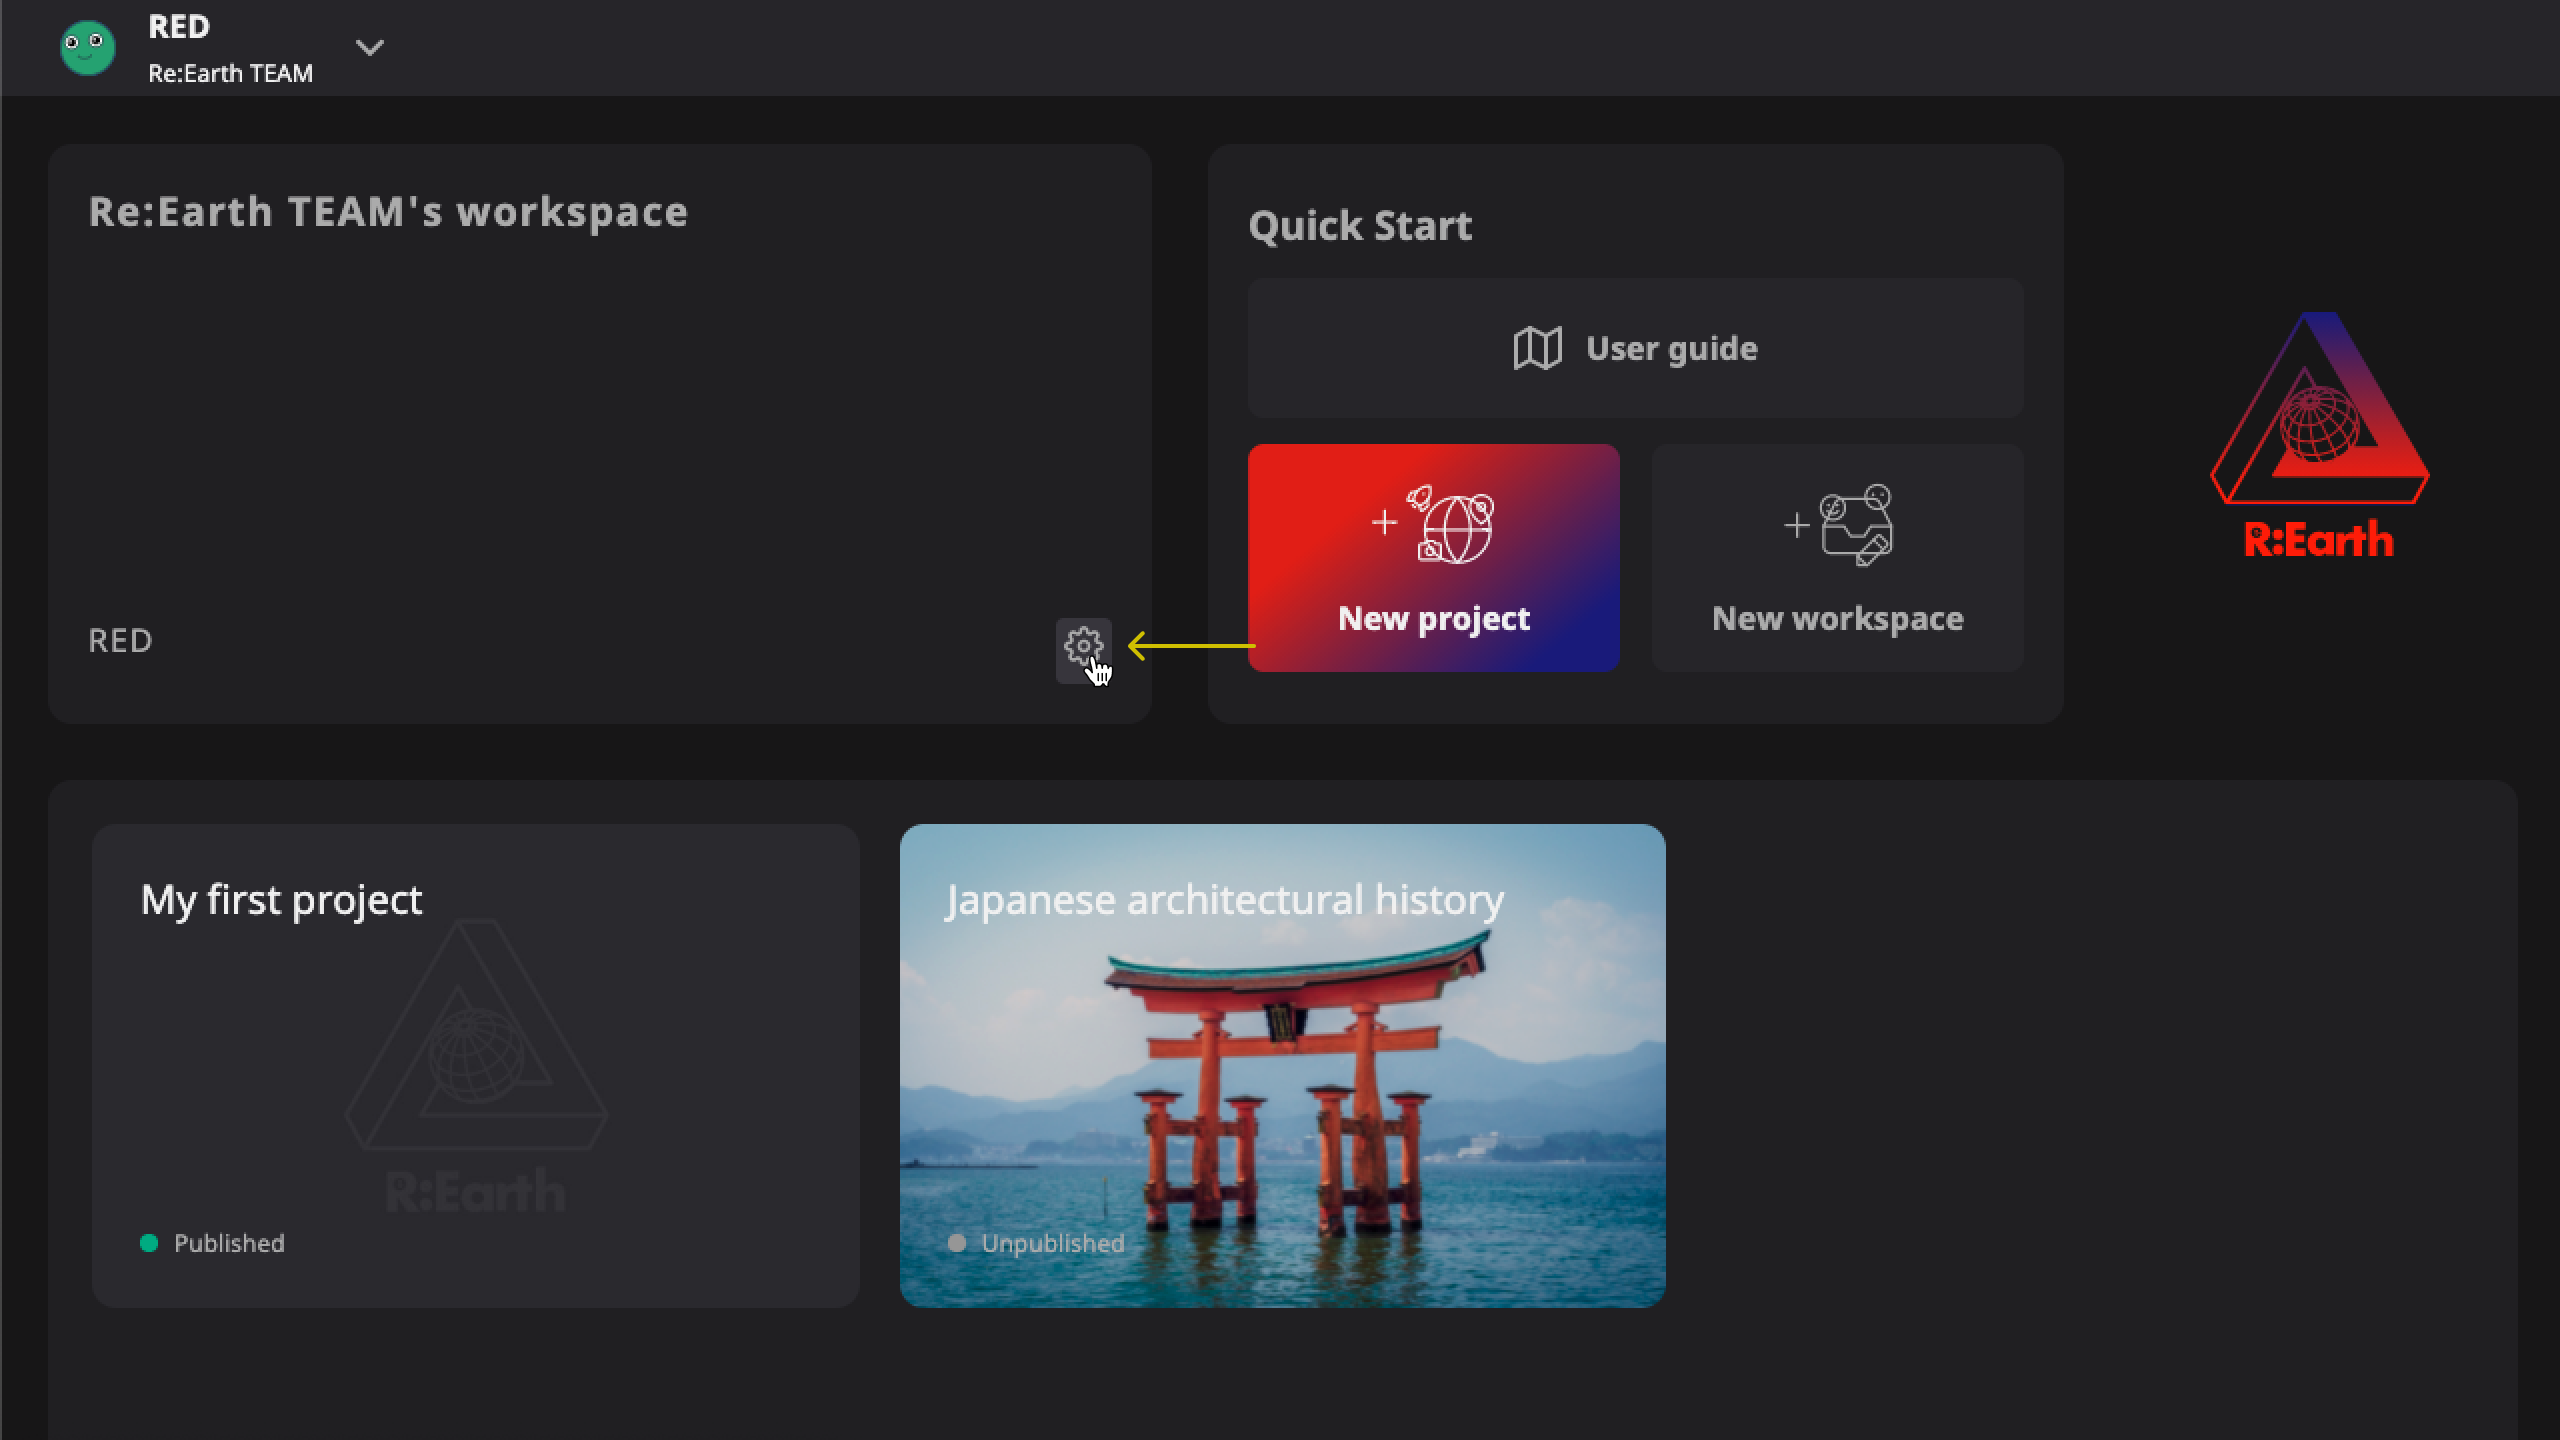Click the Re:Earth logo on the right
This screenshot has width=2560, height=1440.
(x=2319, y=435)
